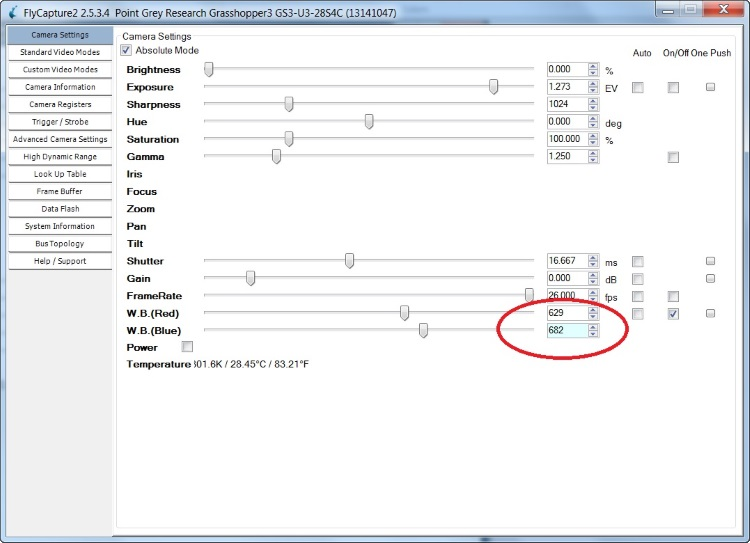Image resolution: width=750 pixels, height=543 pixels.
Task: Toggle the Absolute Mode checkbox
Action: (x=126, y=50)
